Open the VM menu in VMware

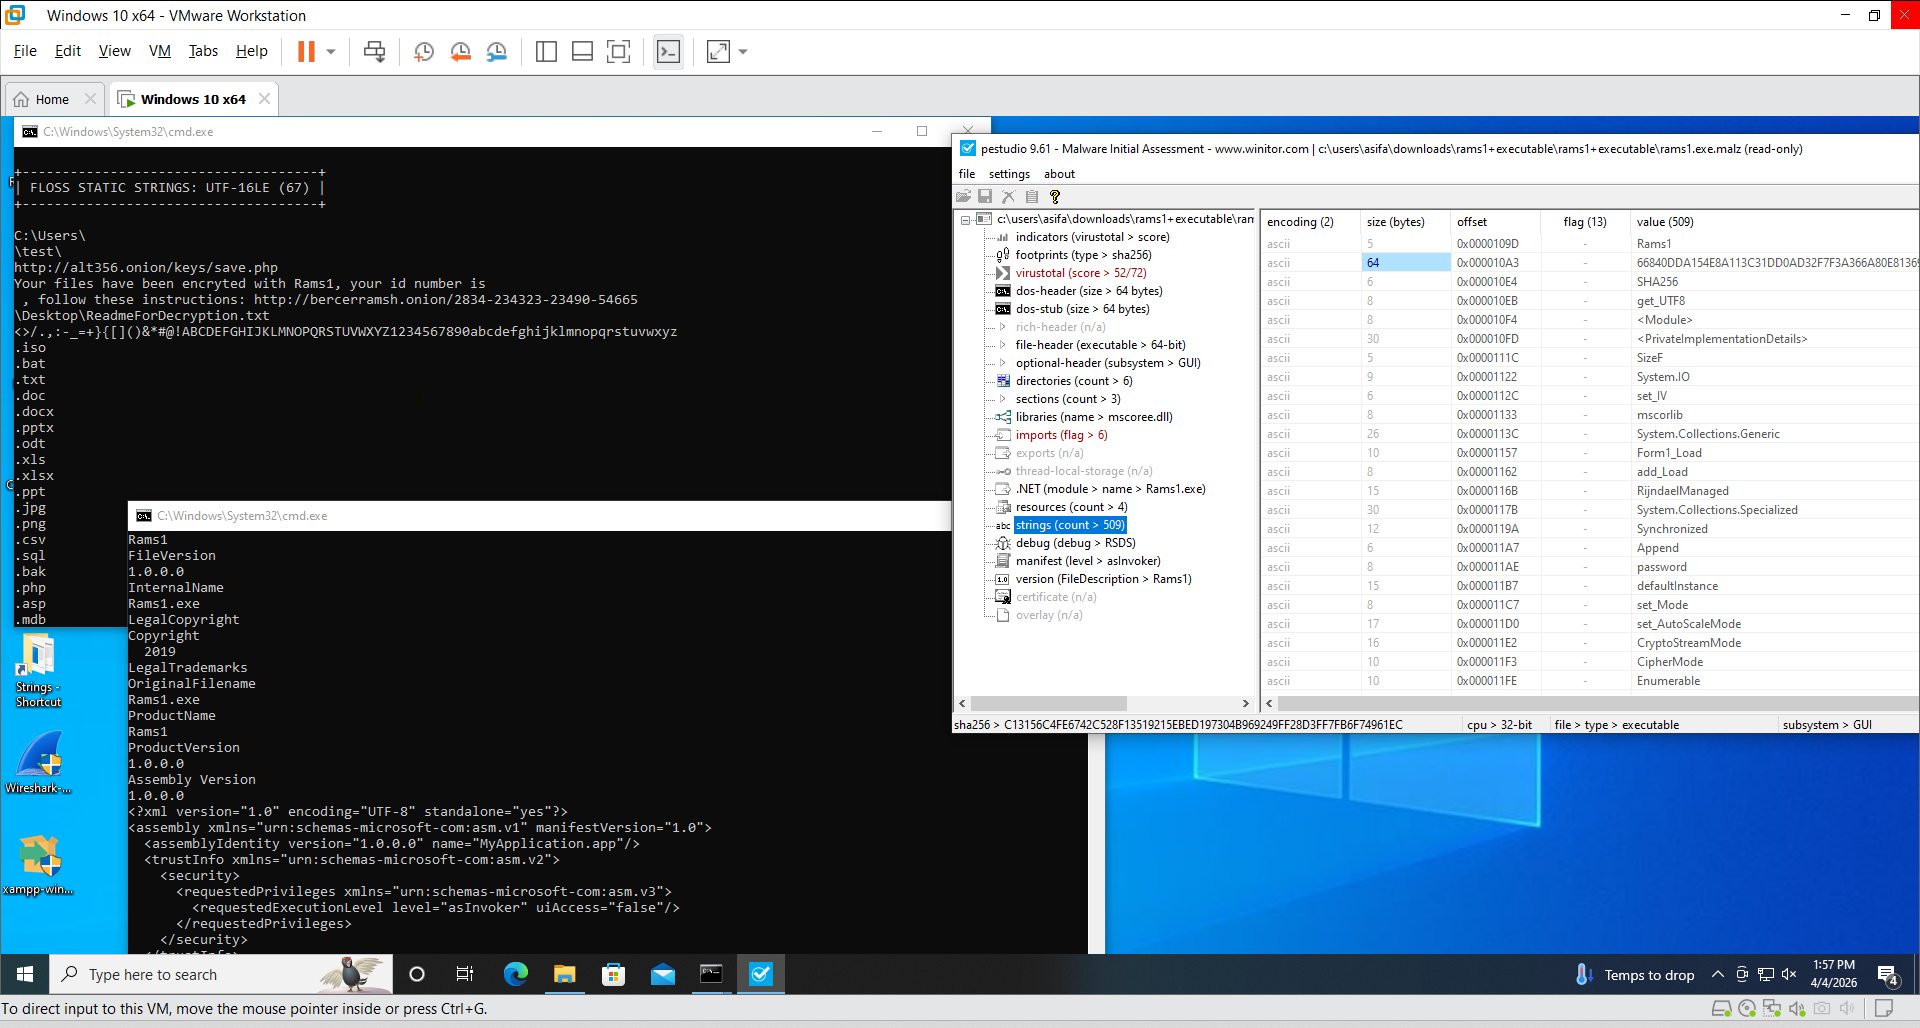159,51
